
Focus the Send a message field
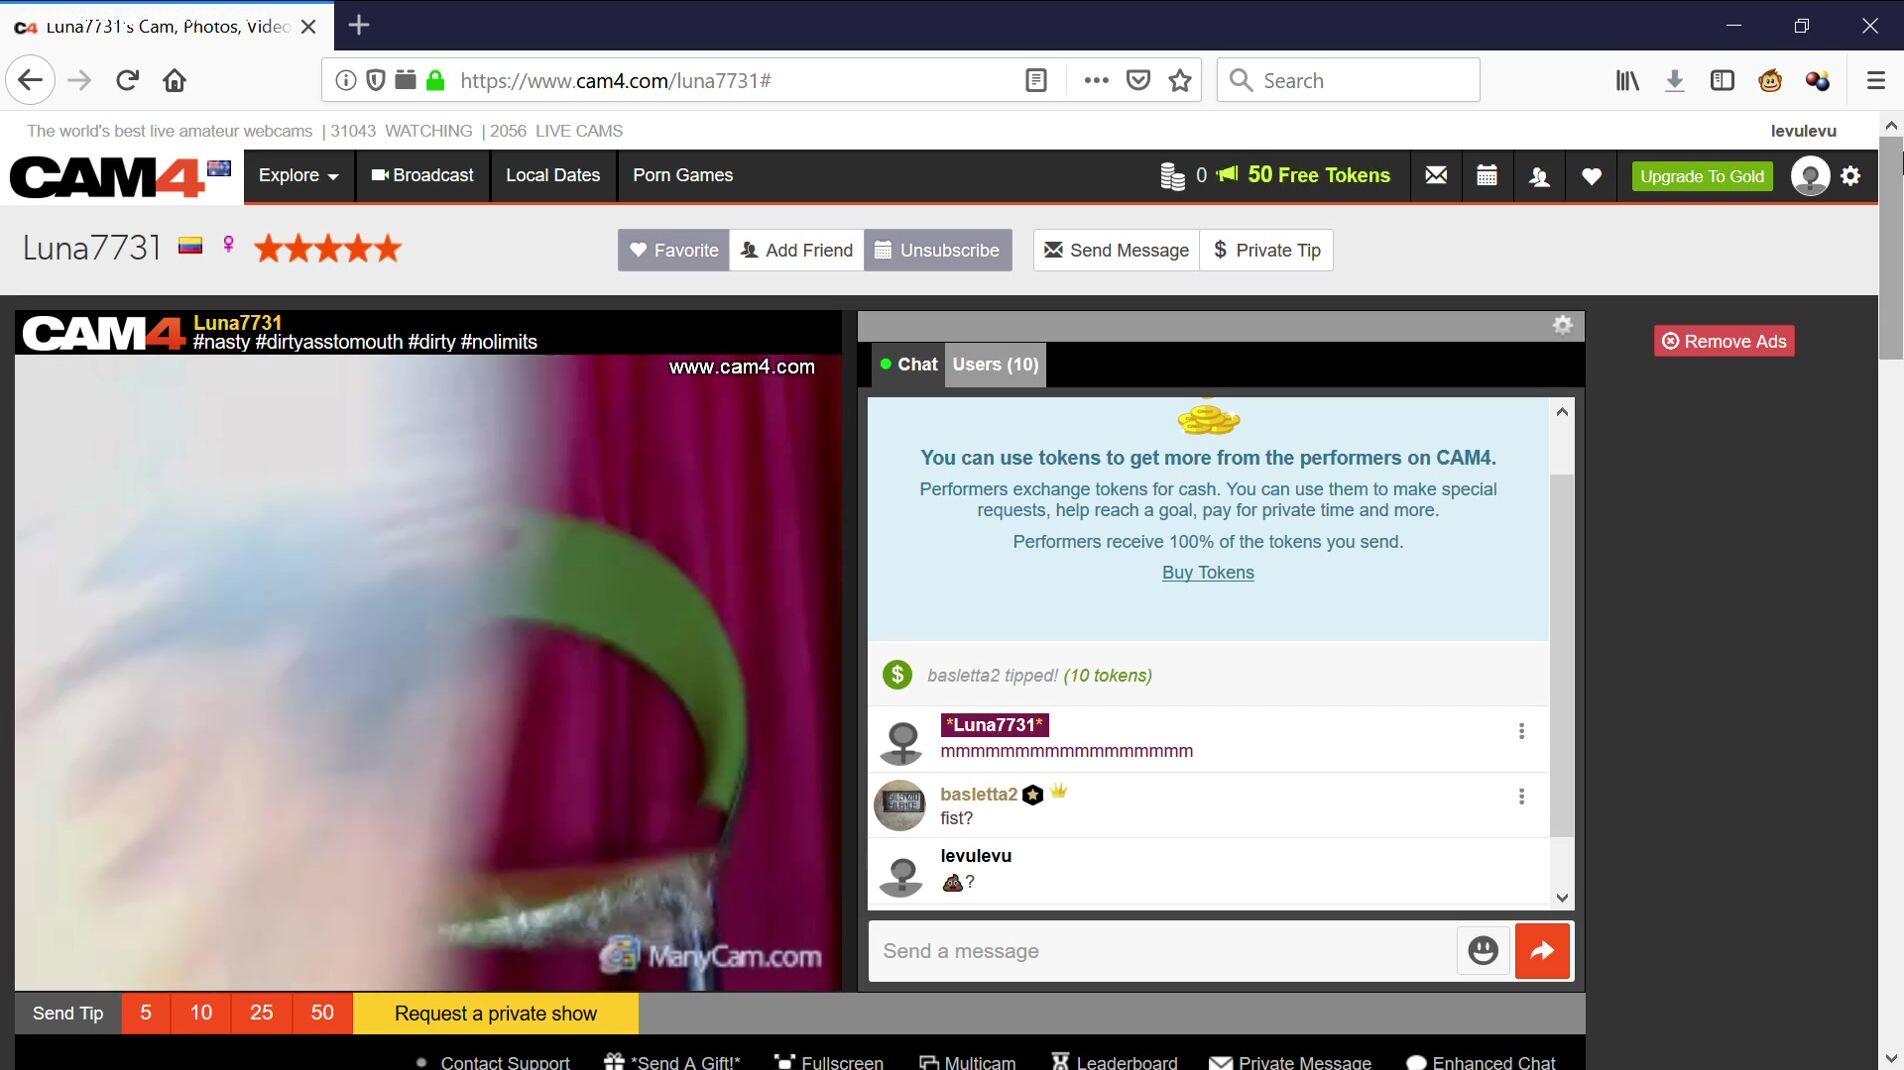pyautogui.click(x=1162, y=950)
